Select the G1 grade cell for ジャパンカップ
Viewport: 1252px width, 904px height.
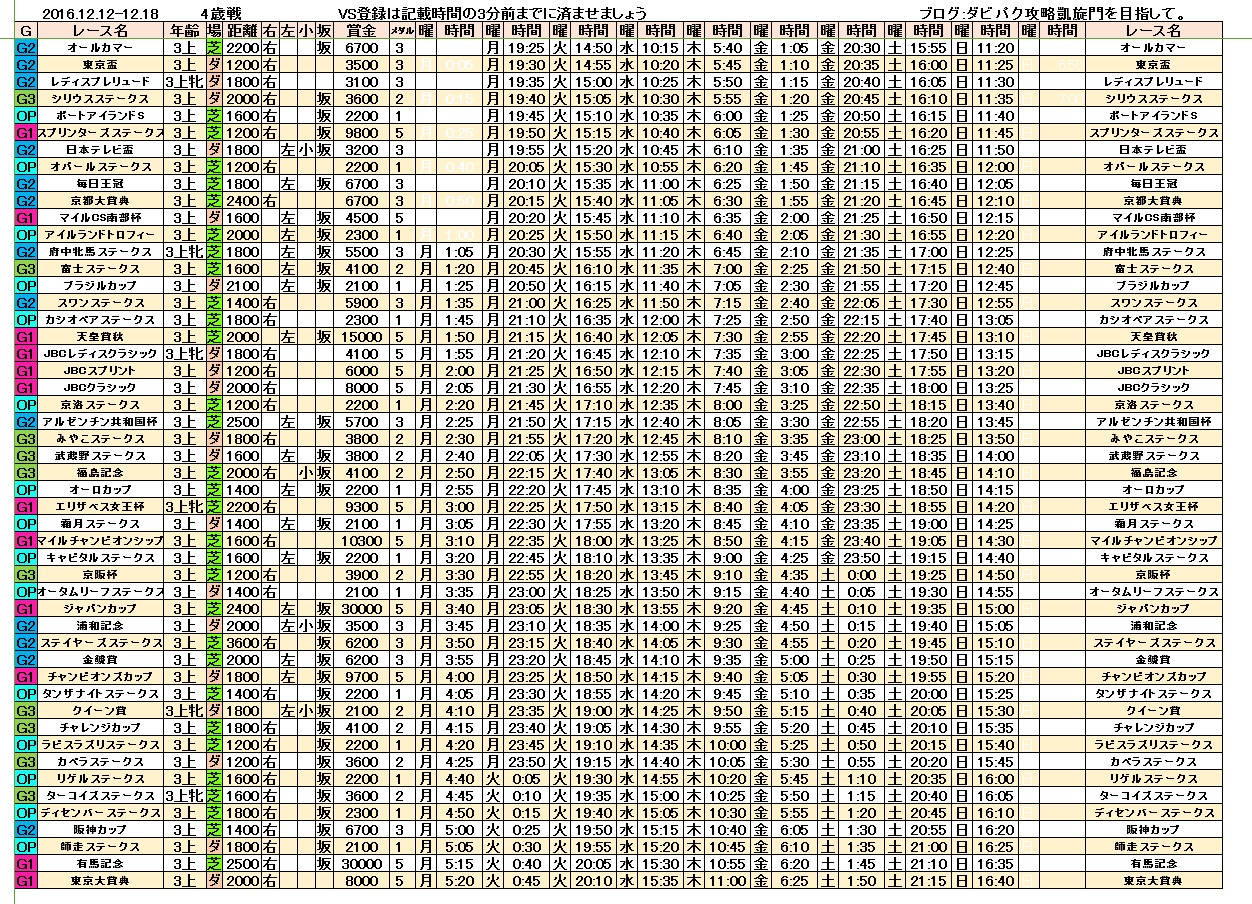point(26,608)
